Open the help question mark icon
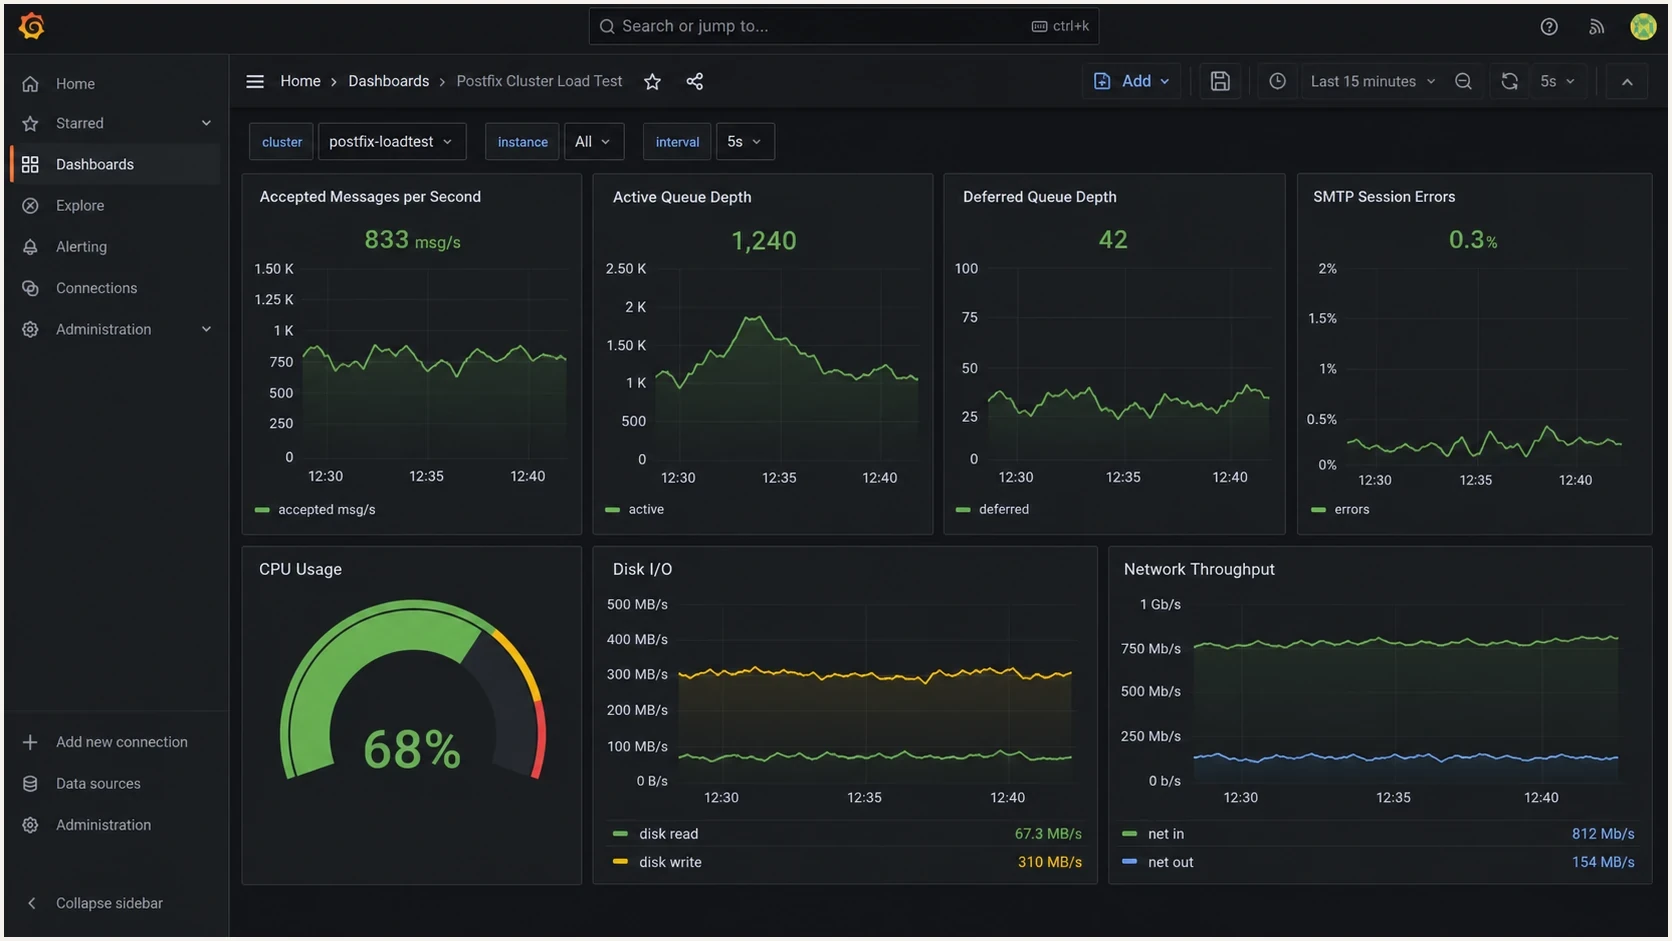 1549,27
